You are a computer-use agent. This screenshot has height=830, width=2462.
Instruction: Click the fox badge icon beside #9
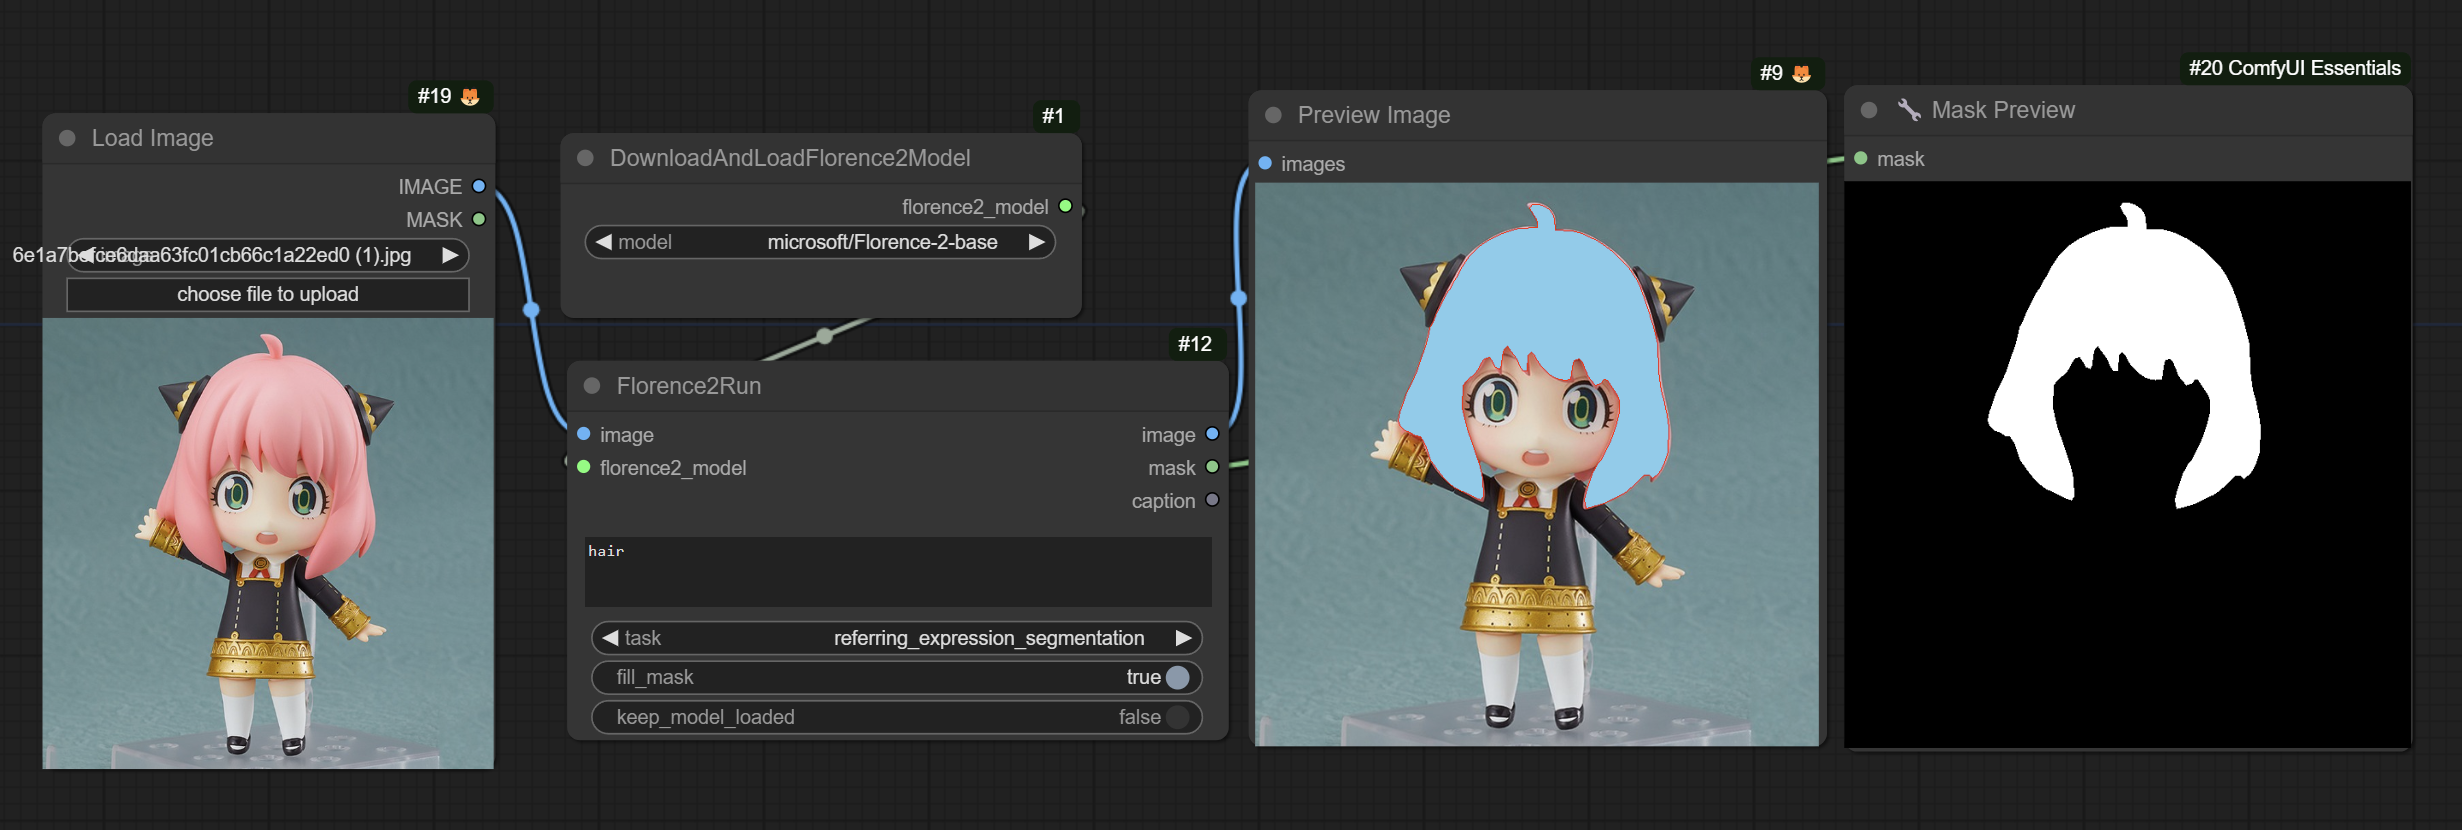pyautogui.click(x=1801, y=73)
